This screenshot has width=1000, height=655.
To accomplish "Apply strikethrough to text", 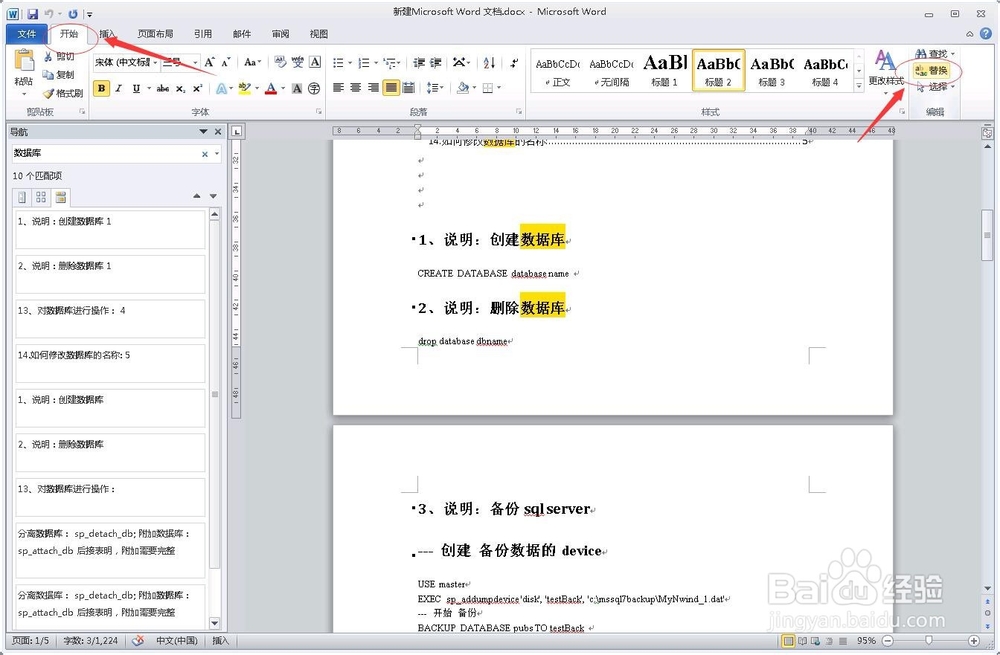I will tap(162, 88).
